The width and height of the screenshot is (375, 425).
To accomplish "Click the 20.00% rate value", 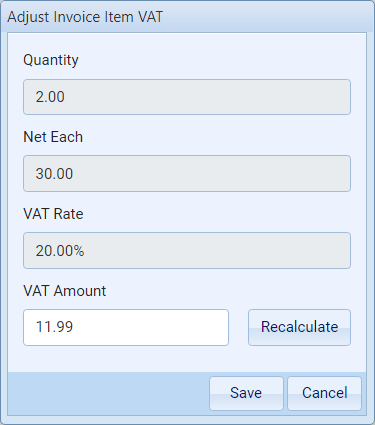I will tap(60, 251).
